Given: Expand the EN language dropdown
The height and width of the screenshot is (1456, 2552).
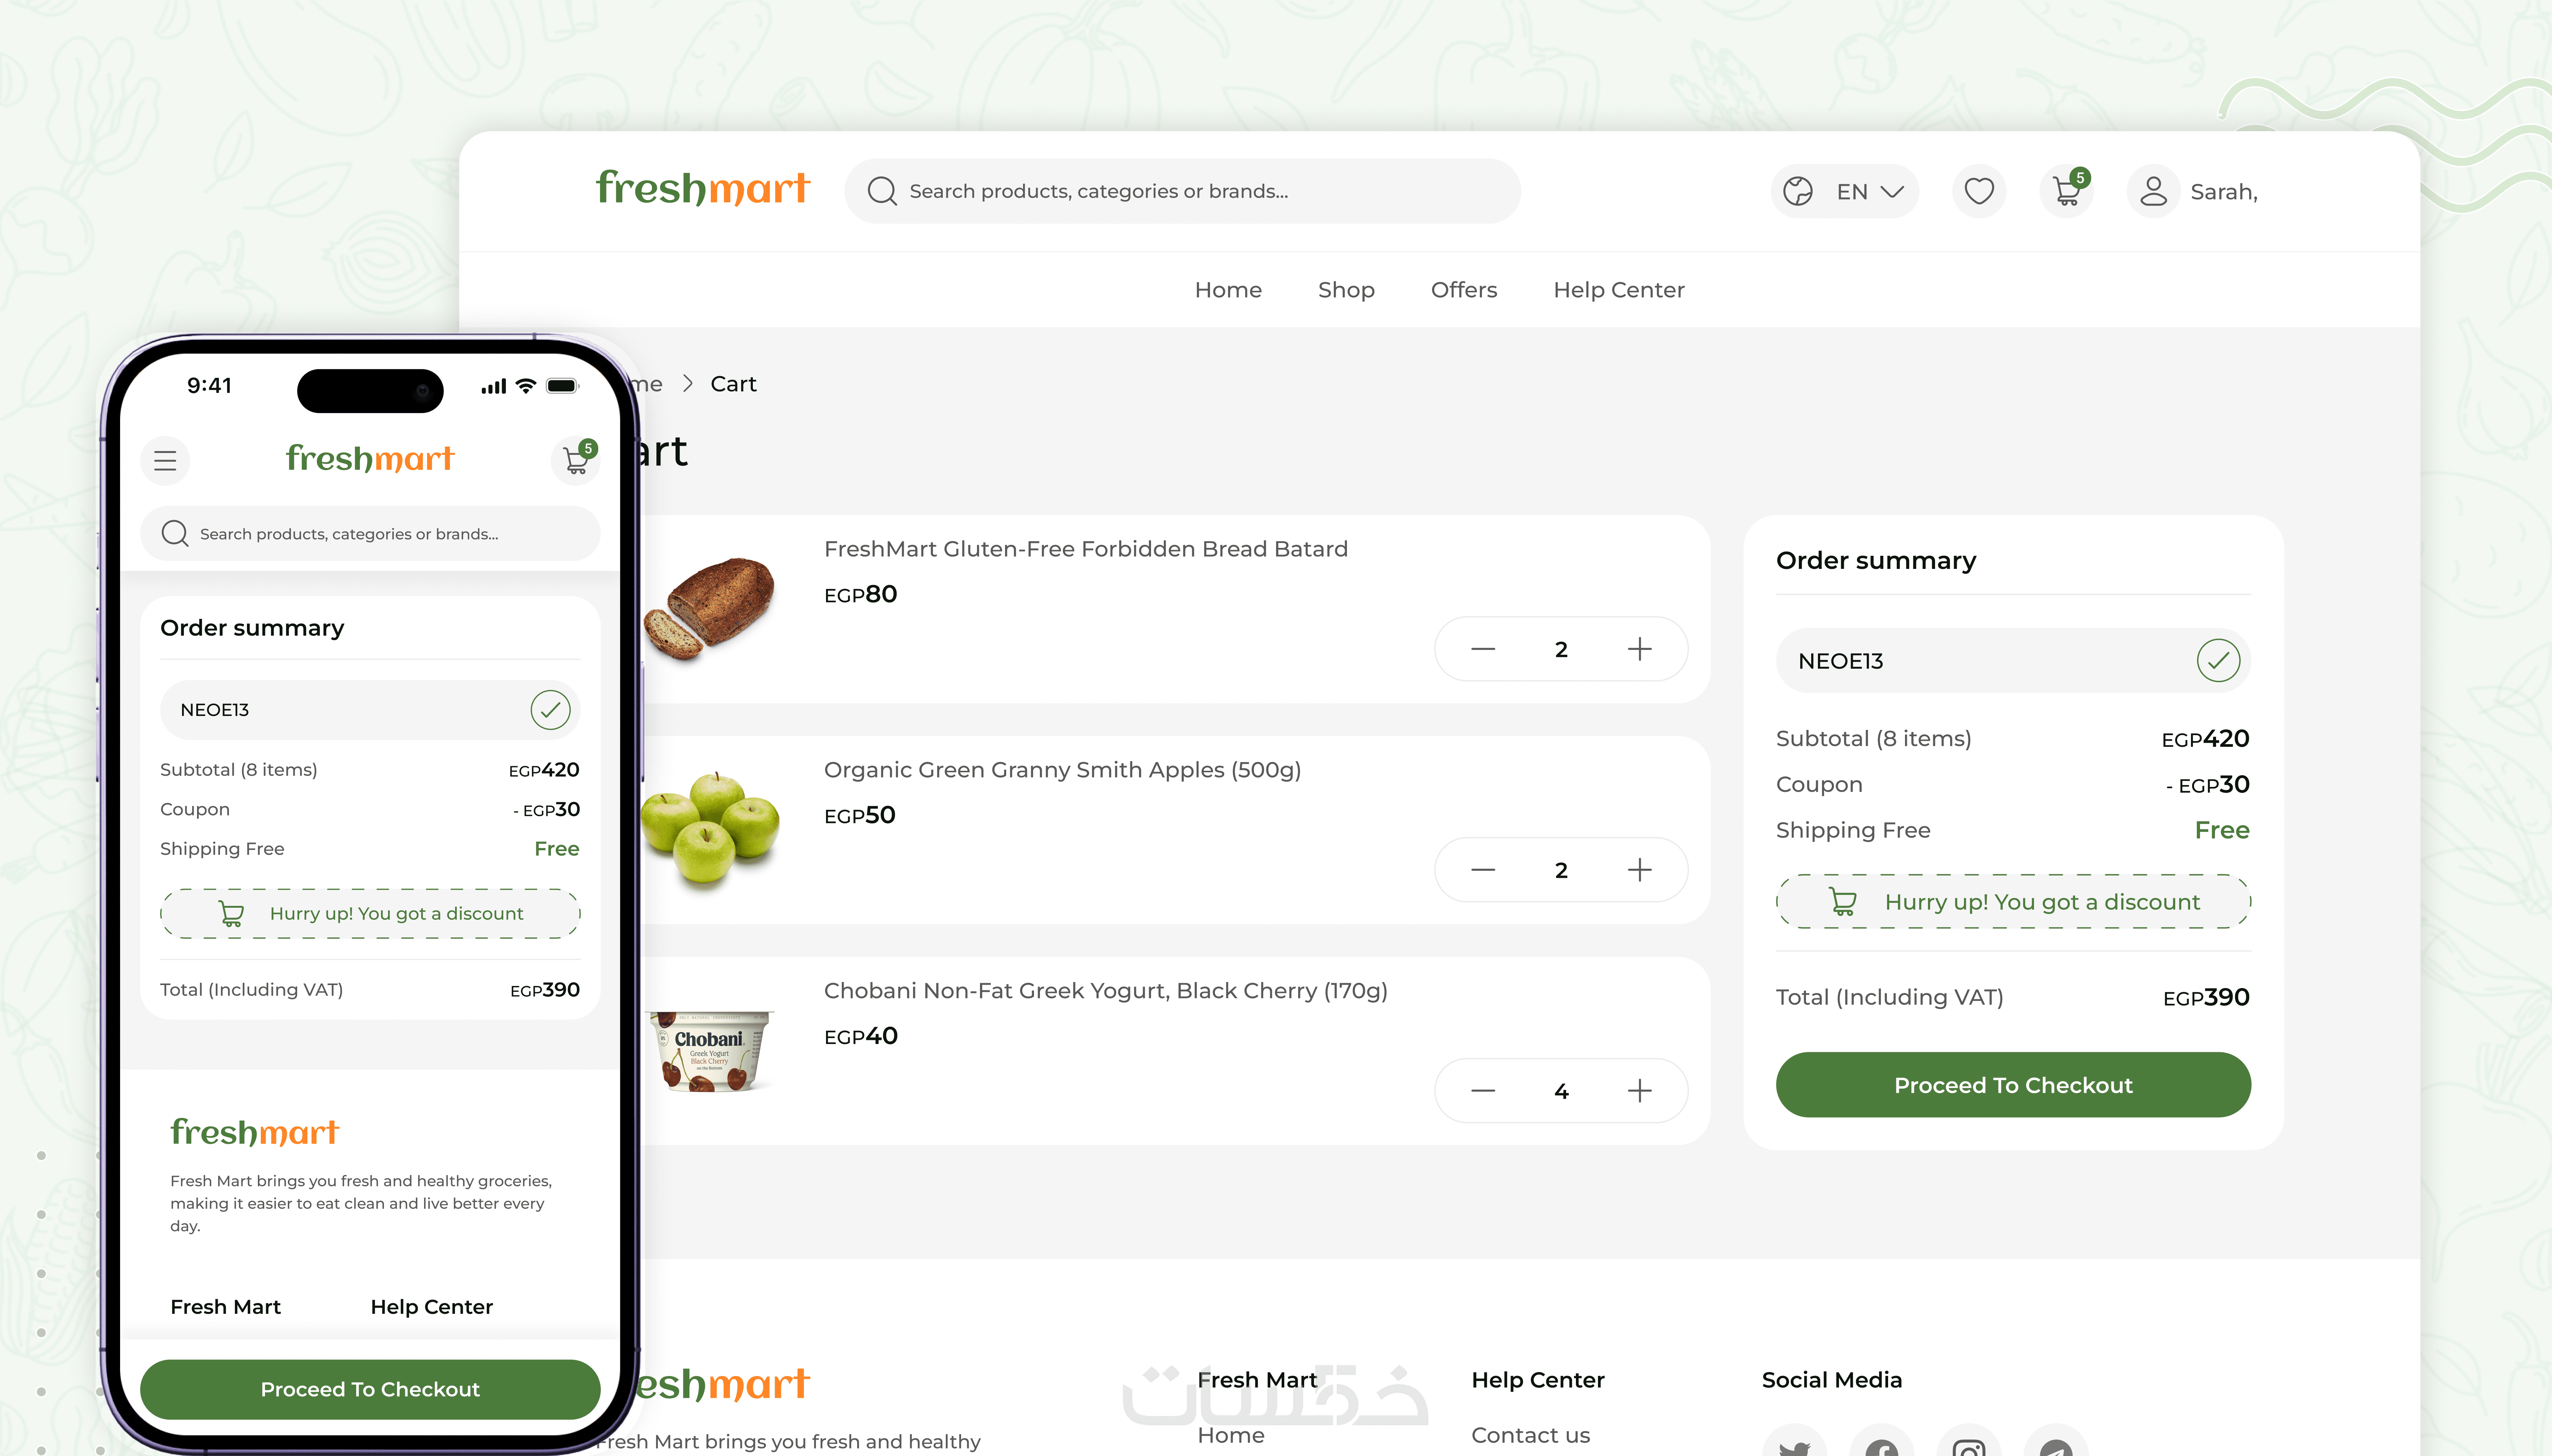Looking at the screenshot, I should [1892, 191].
